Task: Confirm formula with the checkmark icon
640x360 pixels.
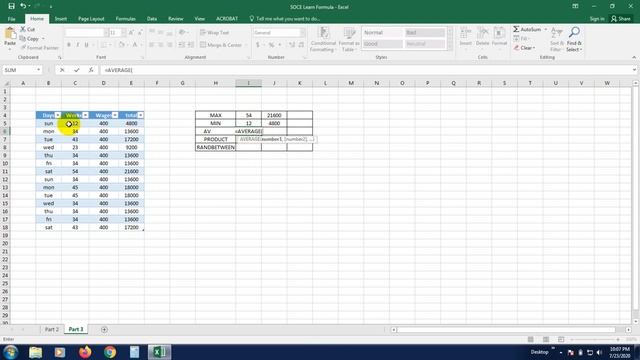Action: point(76,70)
